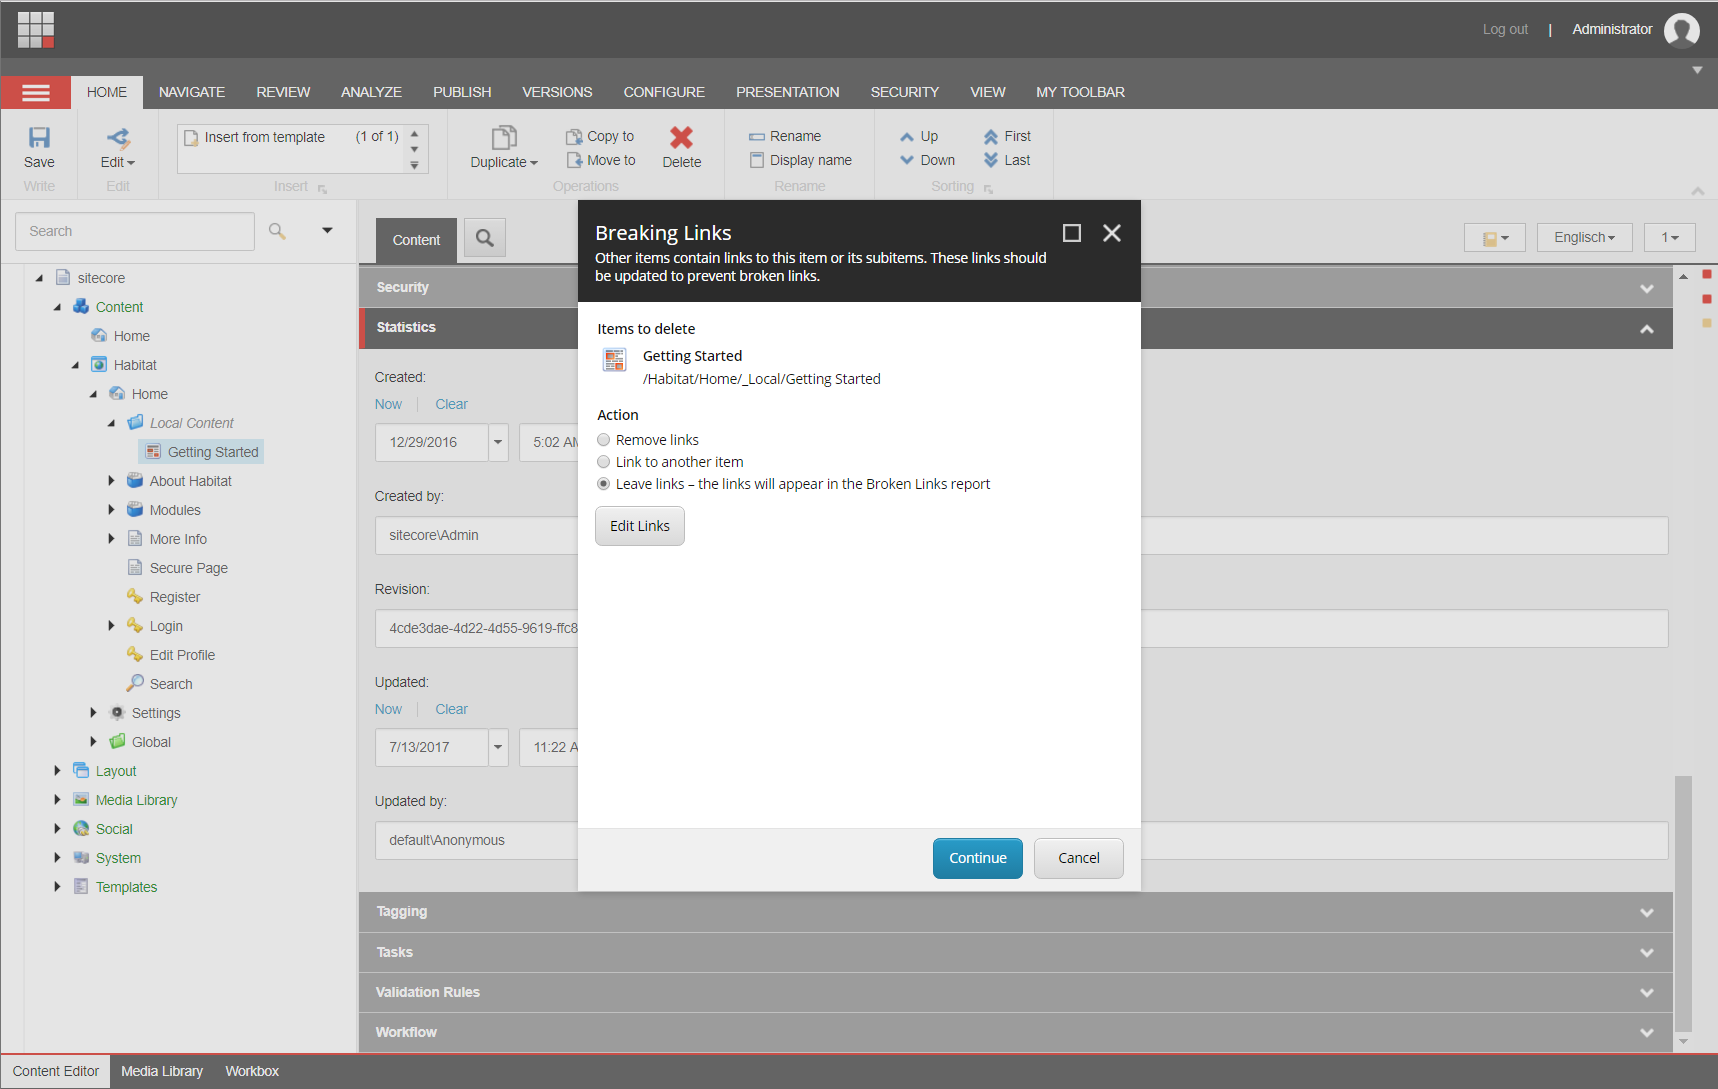Select the Remove links option
Screen dimensions: 1718x1089
[604, 440]
